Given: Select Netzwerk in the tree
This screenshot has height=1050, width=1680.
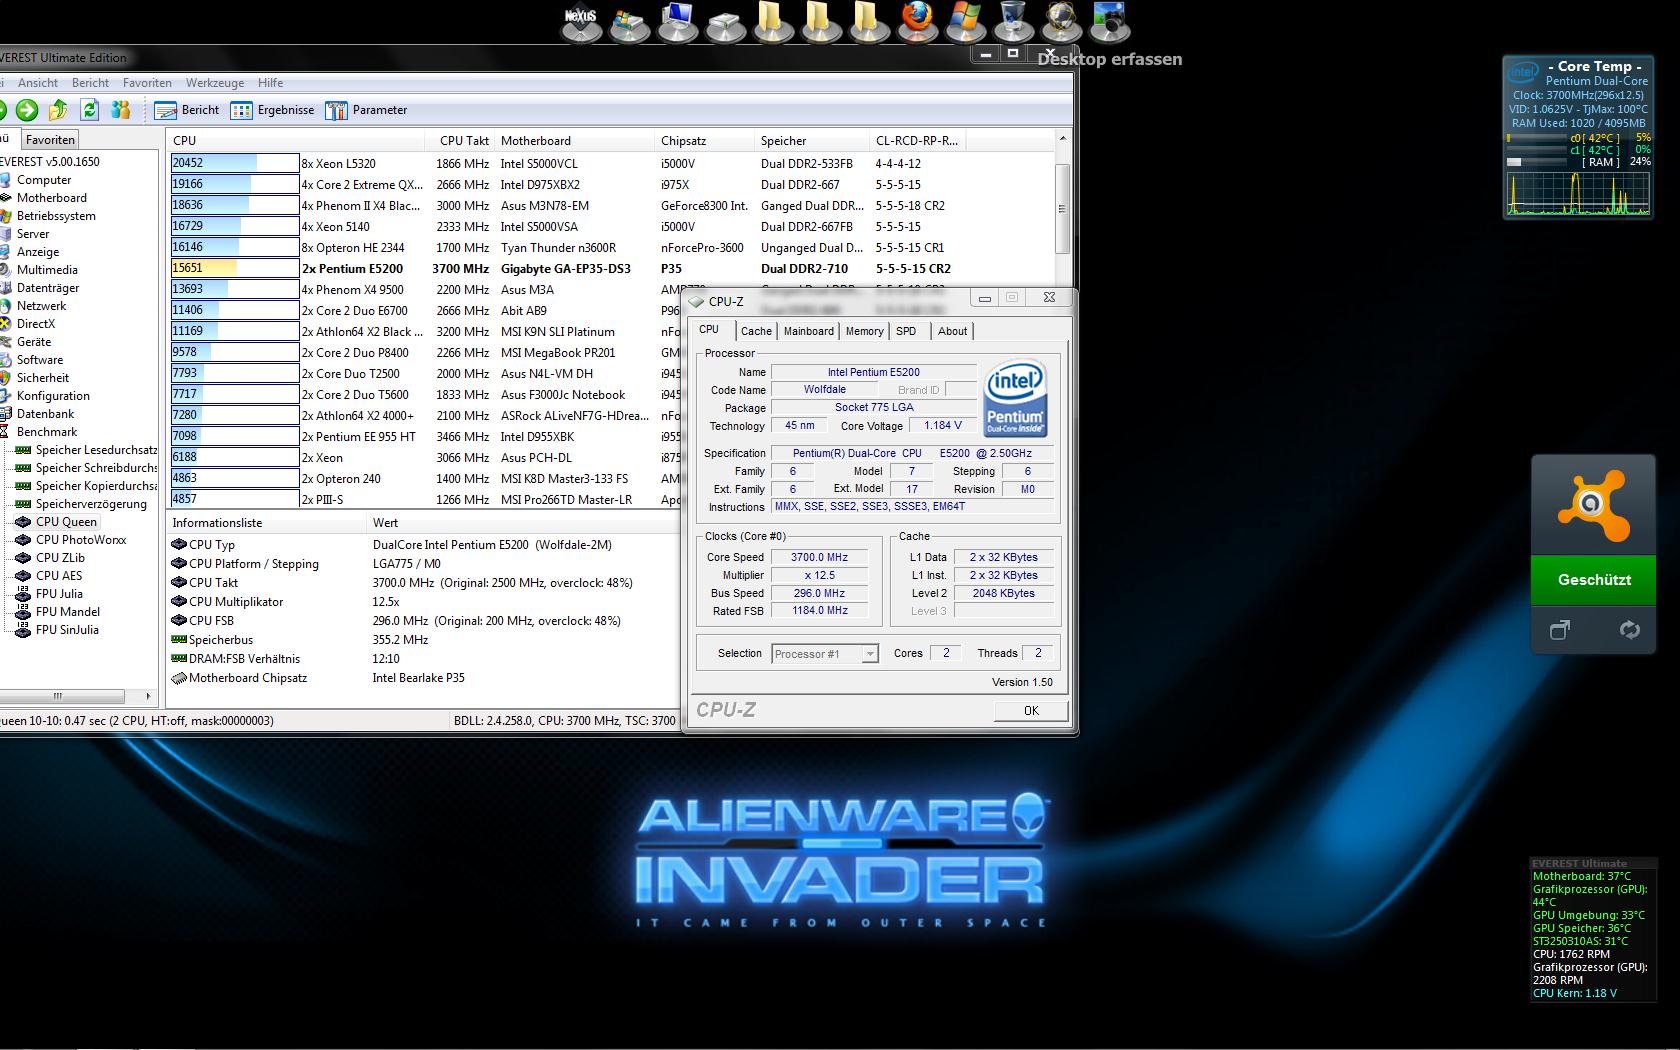Looking at the screenshot, I should coord(41,306).
